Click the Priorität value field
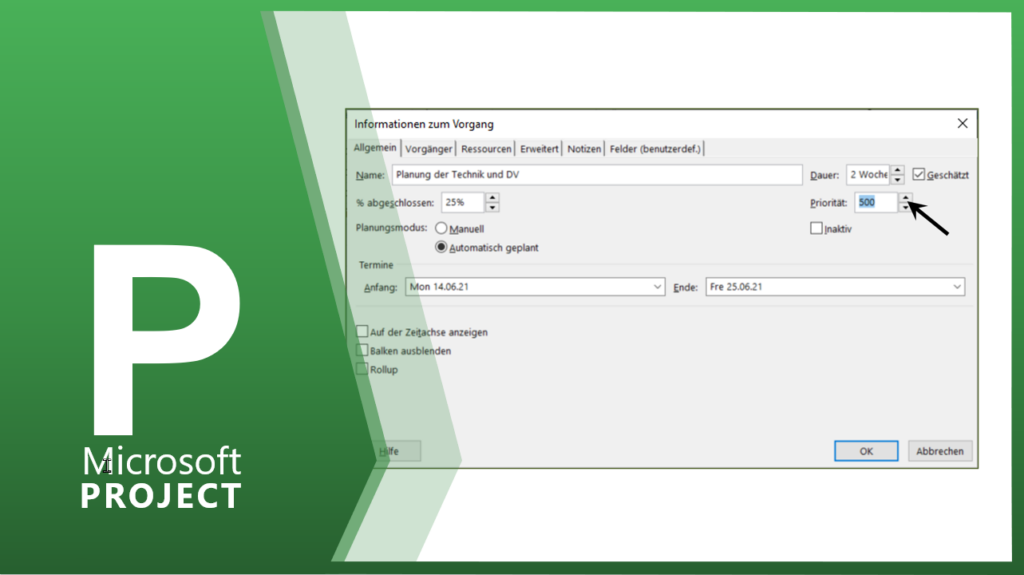 [x=876, y=203]
